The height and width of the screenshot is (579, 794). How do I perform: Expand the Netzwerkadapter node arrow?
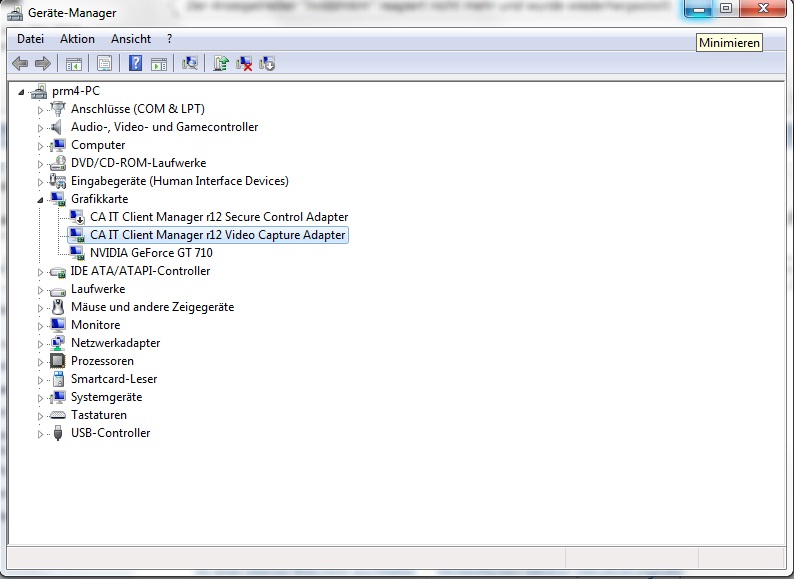(40, 344)
